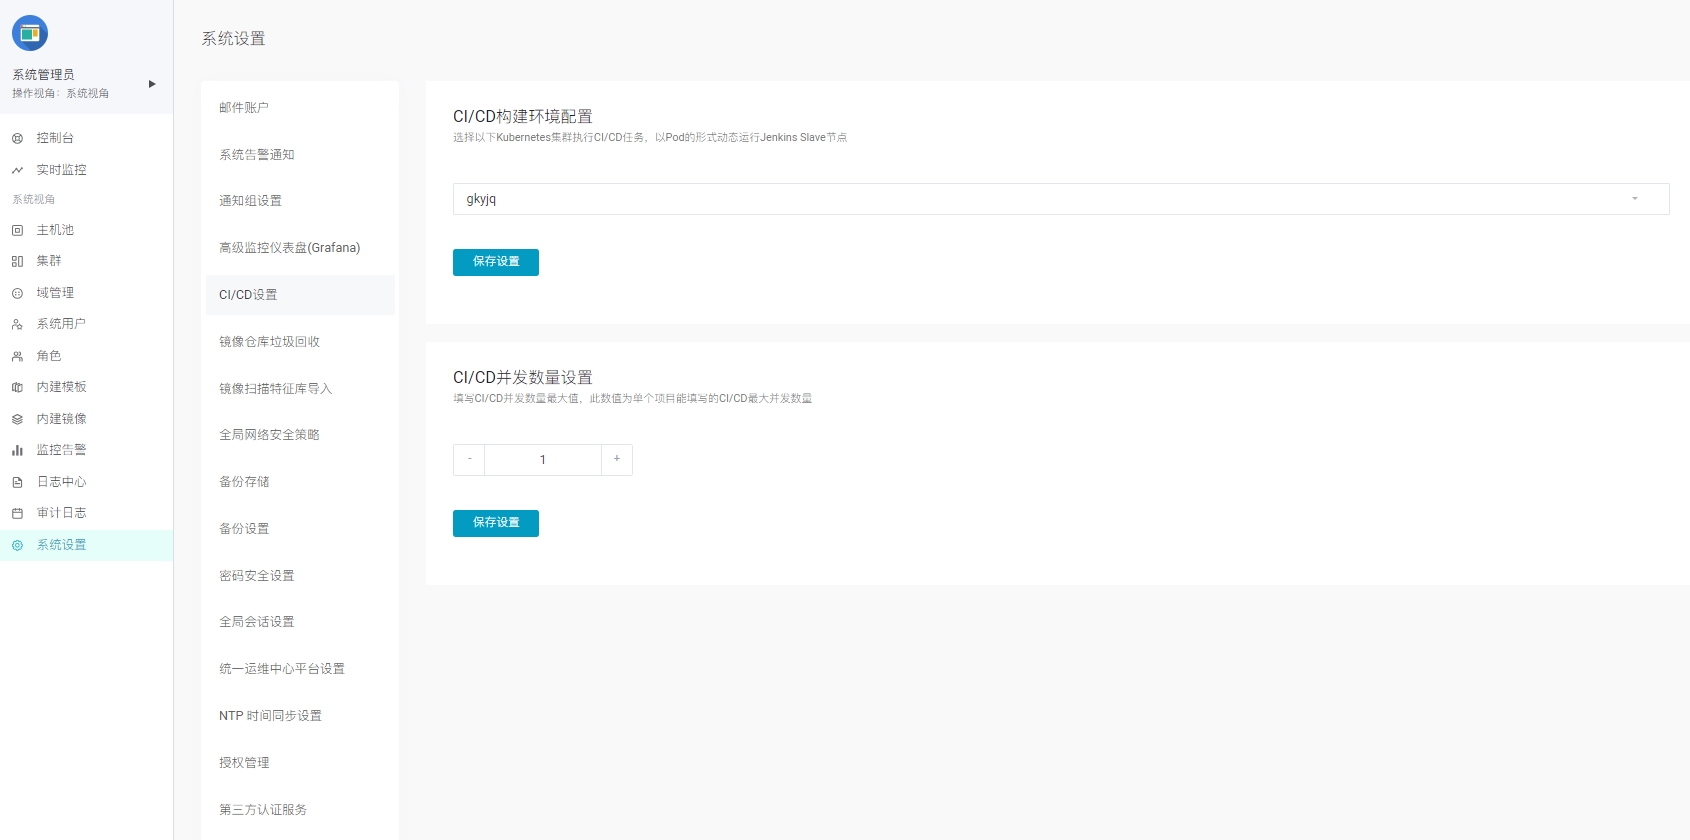Click the 角色 sidebar icon
The image size is (1690, 840).
coord(17,356)
